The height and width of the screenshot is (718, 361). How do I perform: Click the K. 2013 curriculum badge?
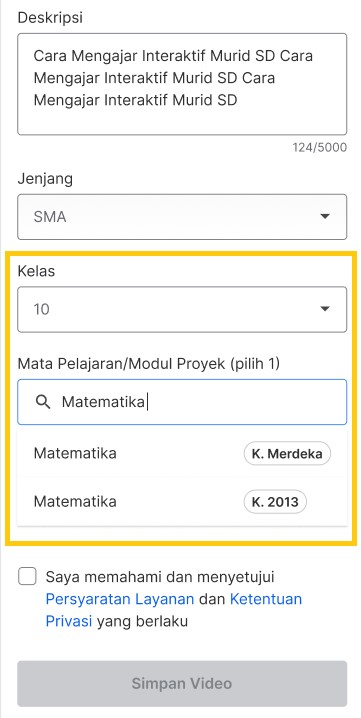click(275, 501)
